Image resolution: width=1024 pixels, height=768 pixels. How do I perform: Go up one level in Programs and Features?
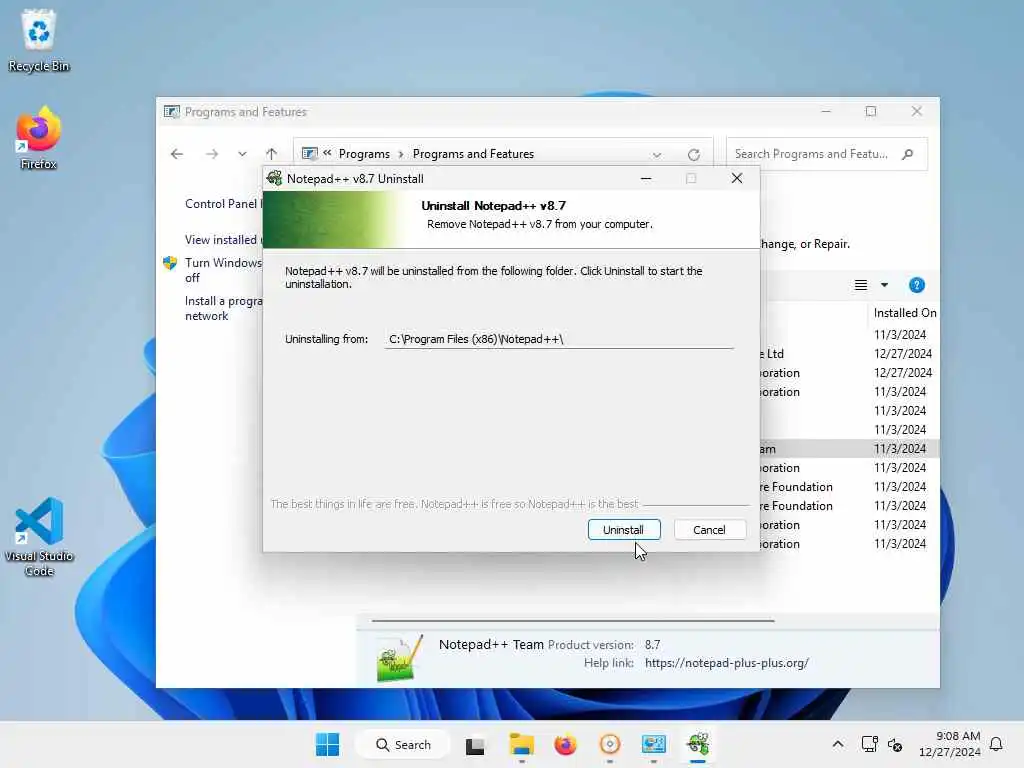coord(272,154)
